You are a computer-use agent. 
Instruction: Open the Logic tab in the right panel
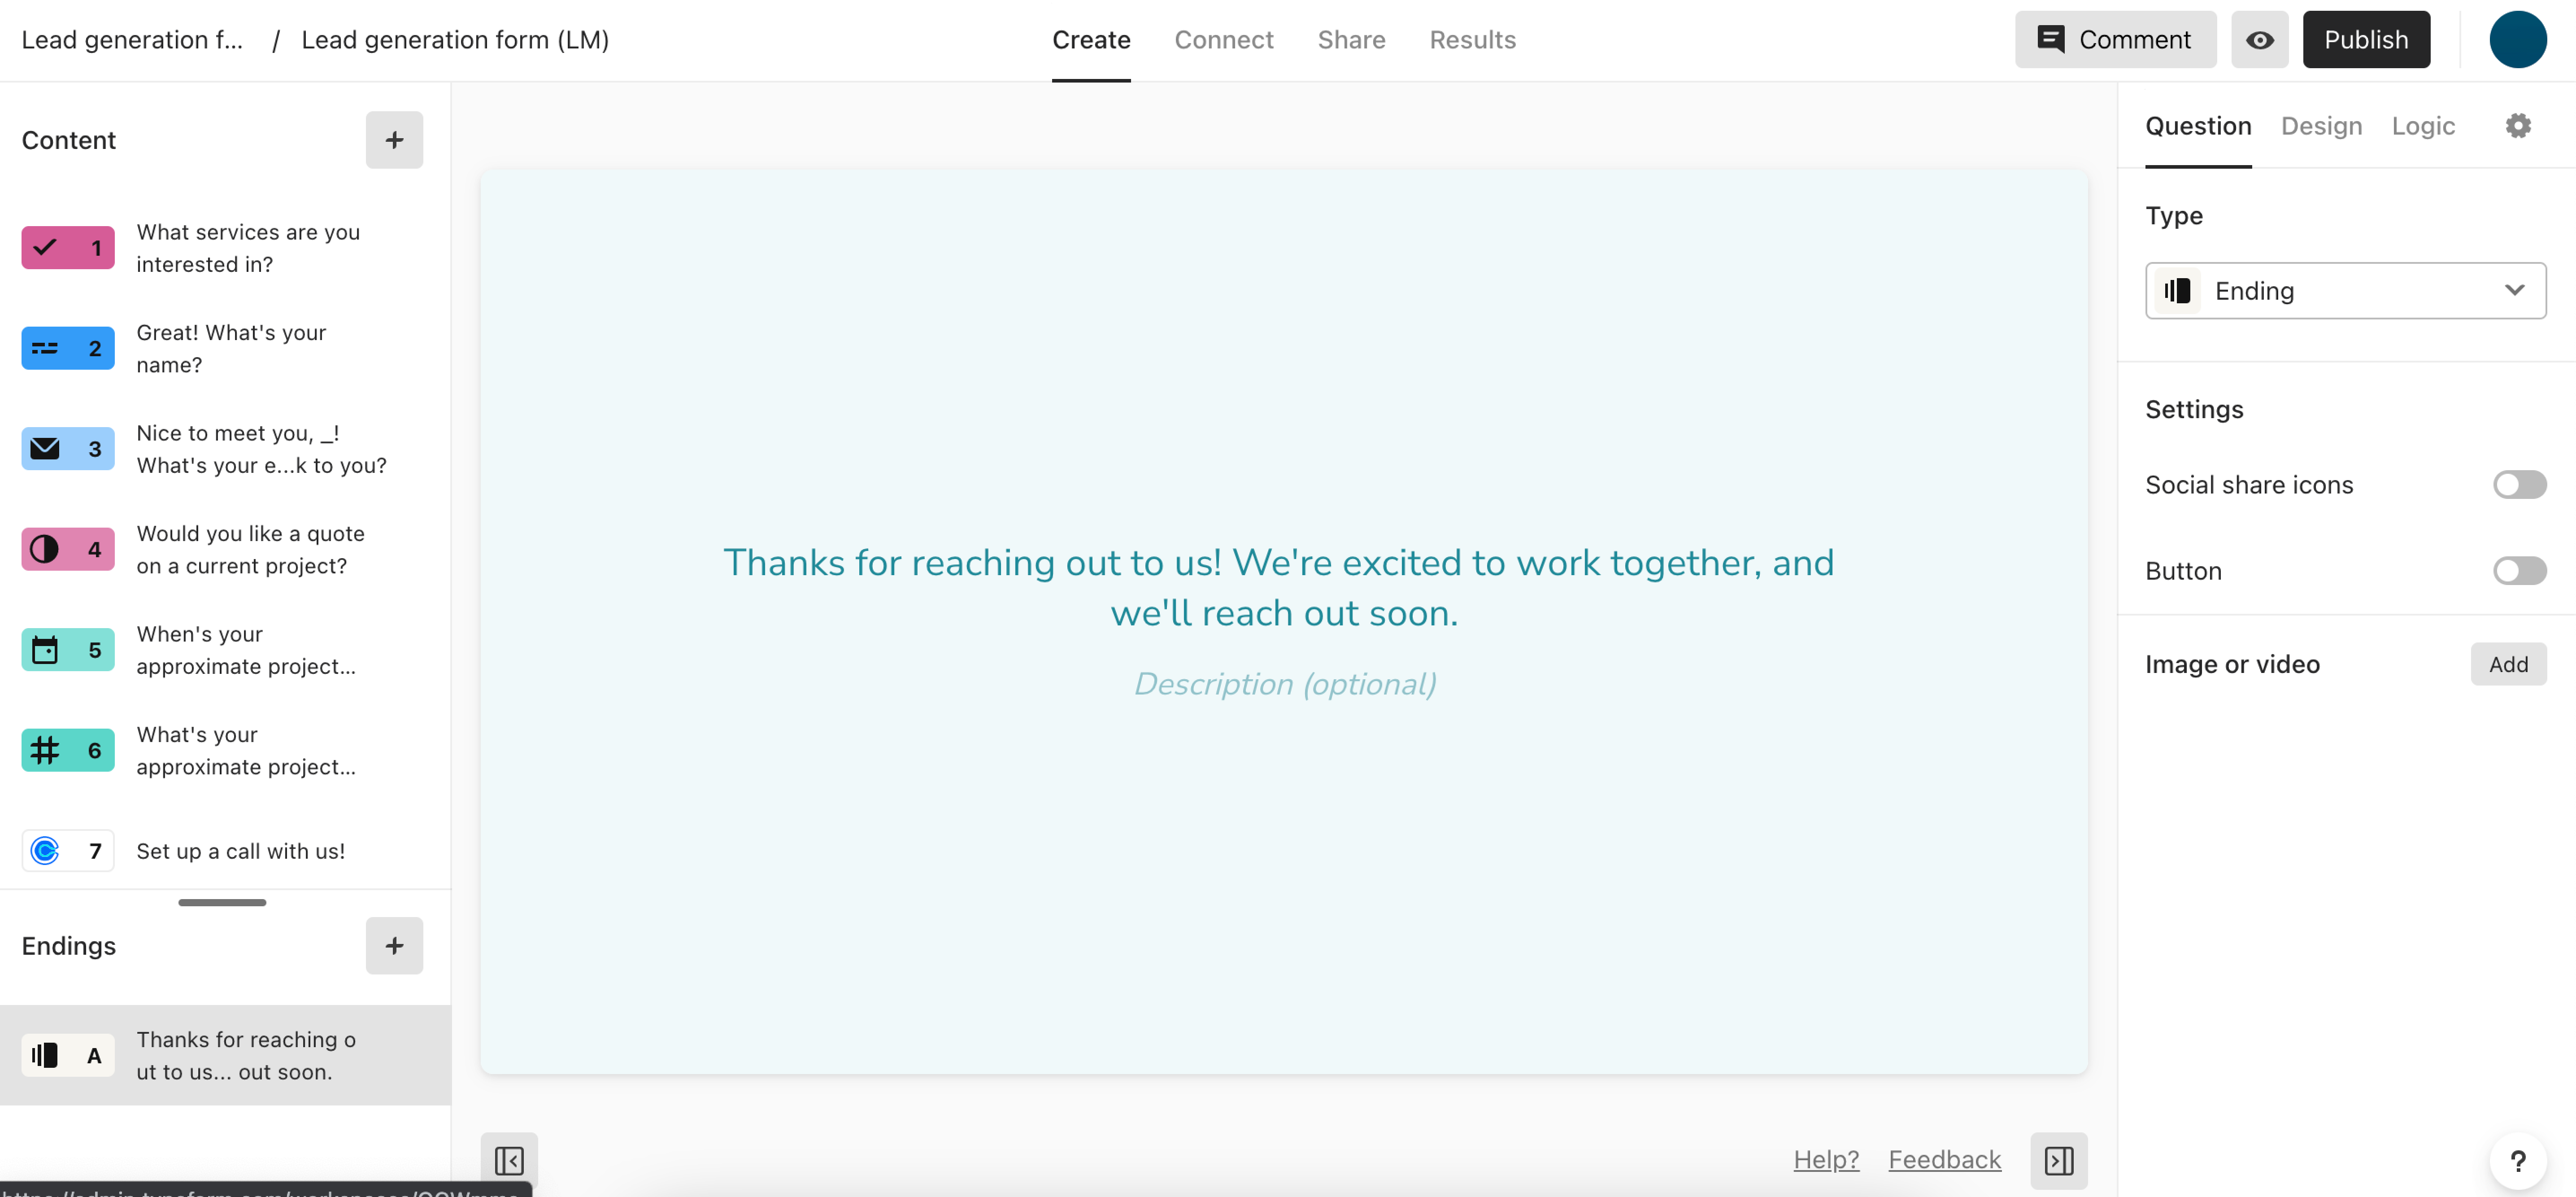click(2423, 126)
